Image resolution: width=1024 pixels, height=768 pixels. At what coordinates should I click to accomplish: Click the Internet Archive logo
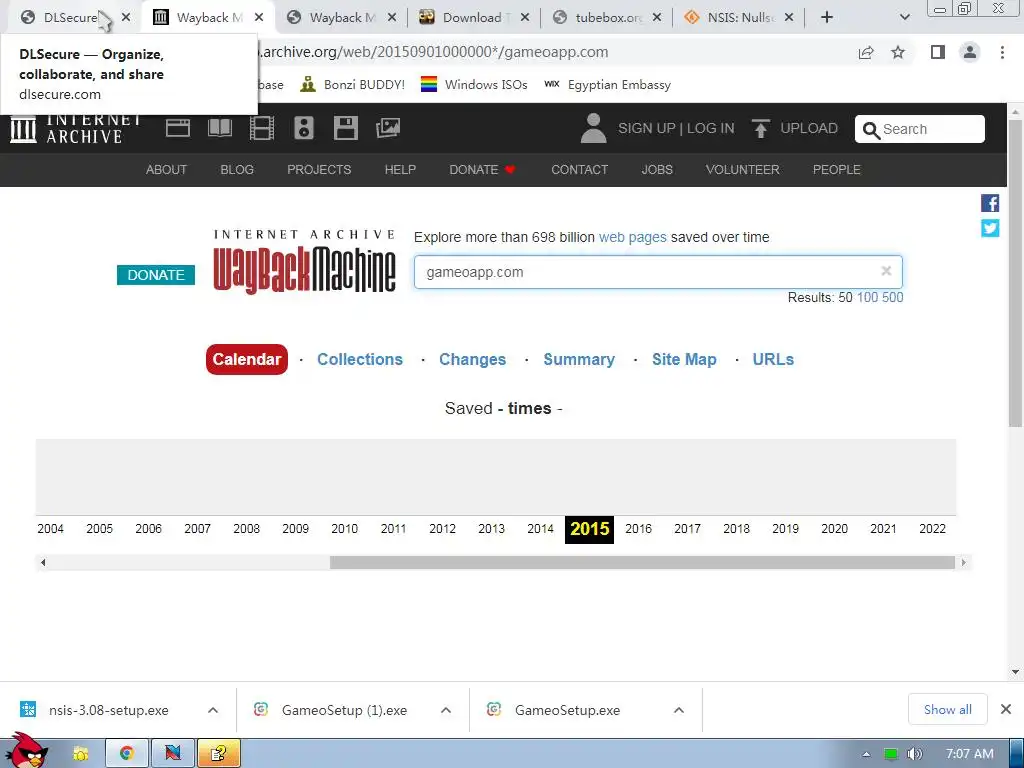(75, 129)
